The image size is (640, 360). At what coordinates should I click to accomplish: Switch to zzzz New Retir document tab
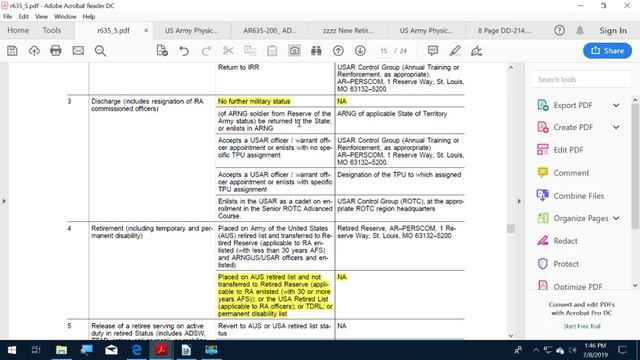348,31
